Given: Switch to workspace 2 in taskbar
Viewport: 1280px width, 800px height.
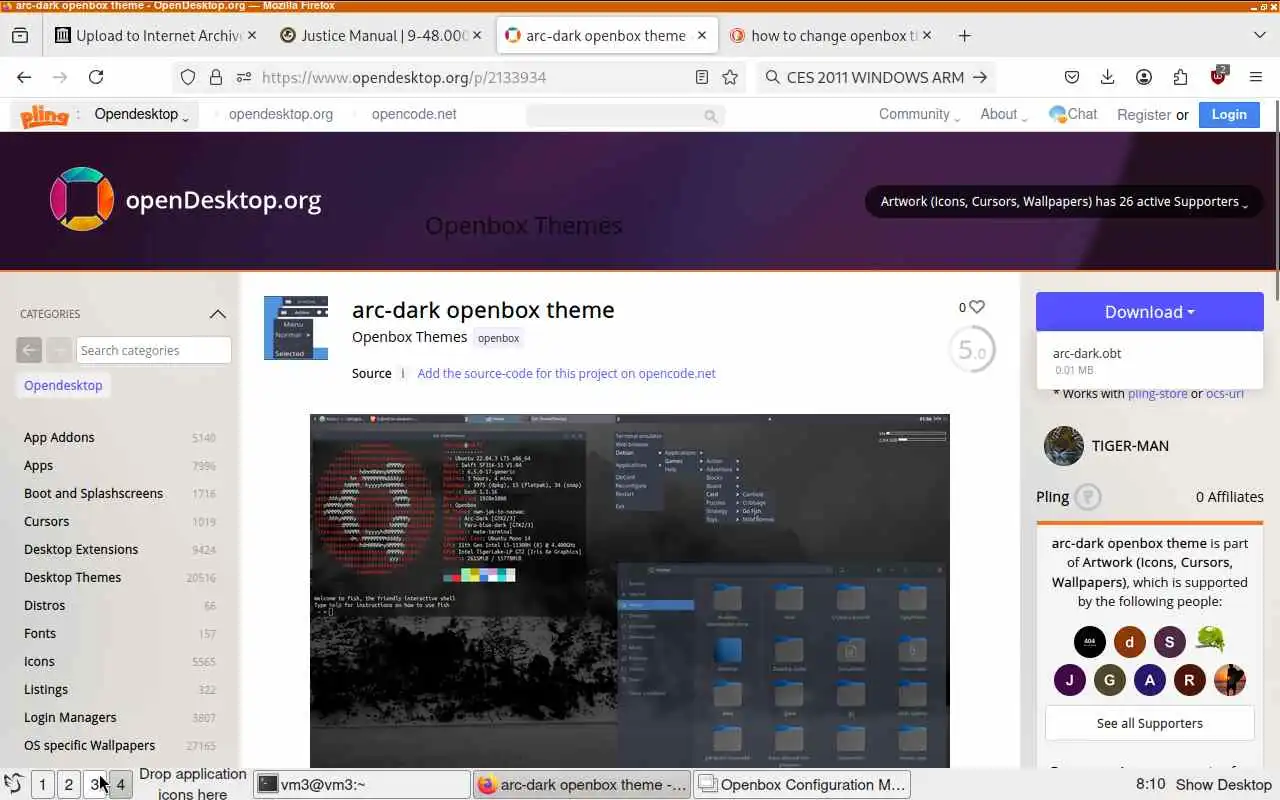Looking at the screenshot, I should [68, 784].
